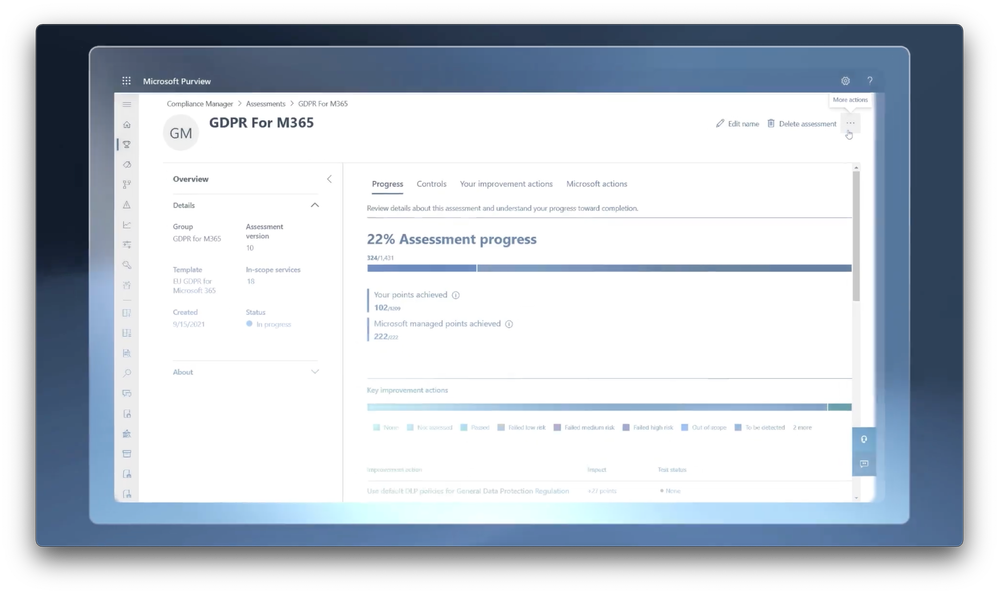Viewport: 999px width, 594px height.
Task: Click the 22% assessment progress bar
Action: [609, 268]
